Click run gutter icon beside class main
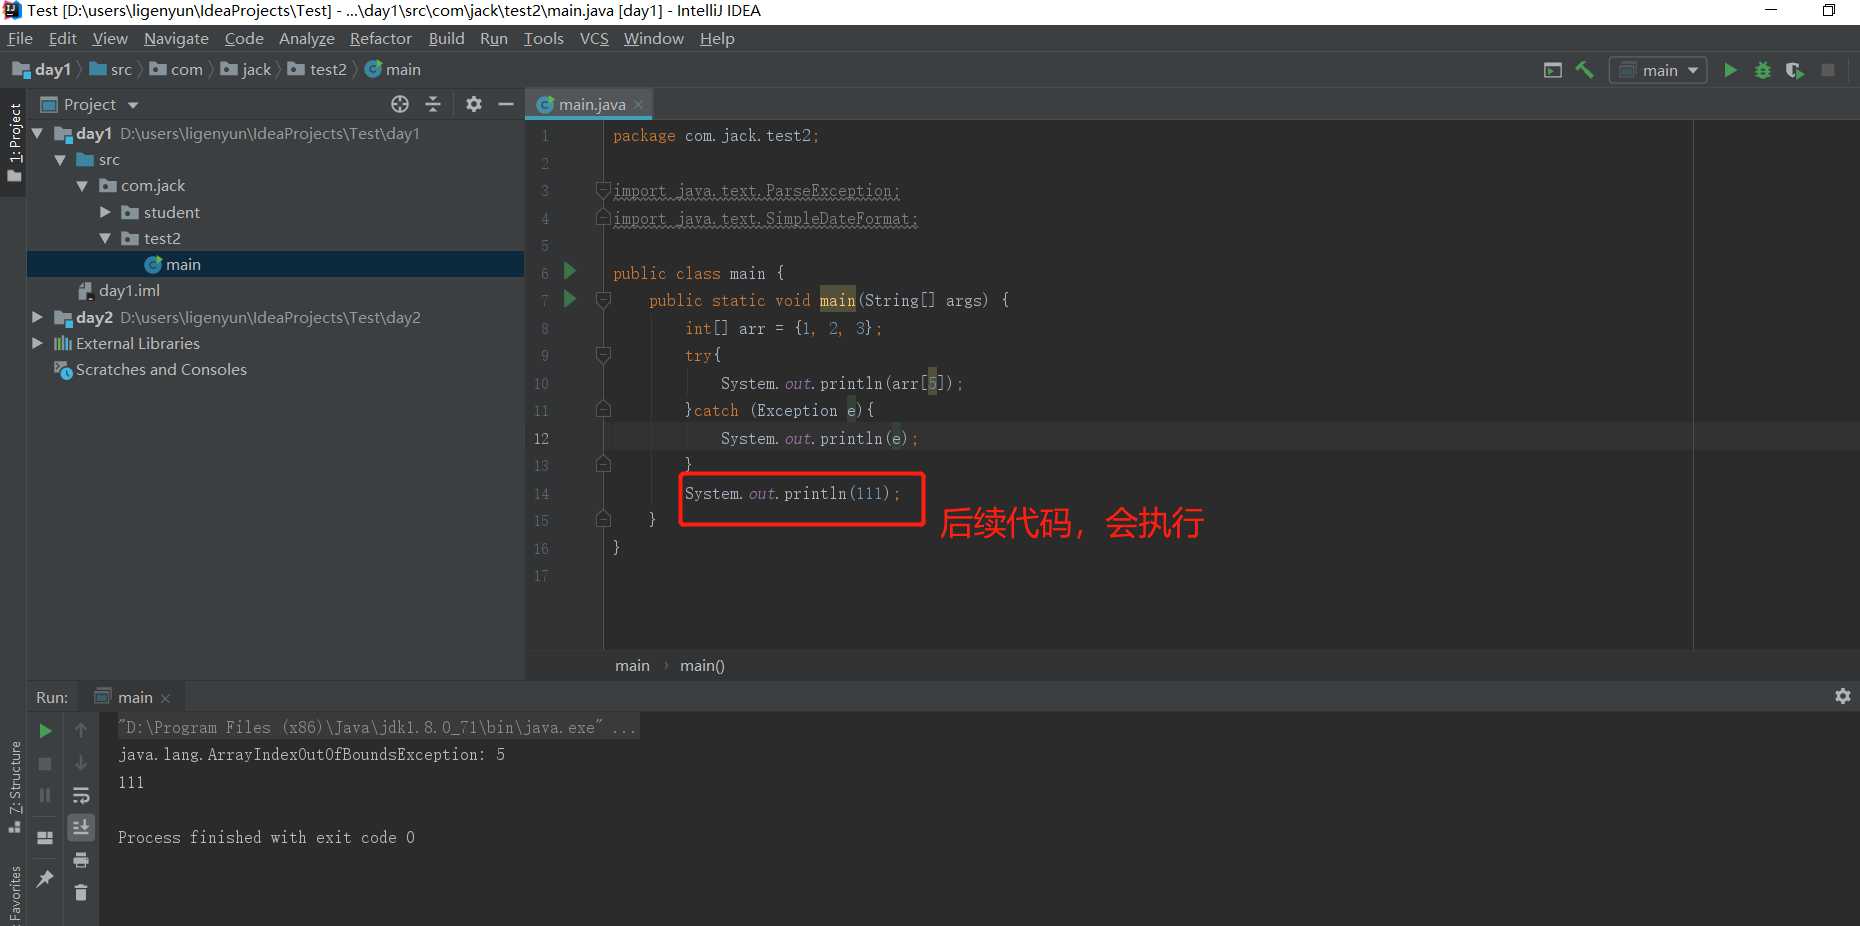This screenshot has width=1860, height=926. [570, 271]
